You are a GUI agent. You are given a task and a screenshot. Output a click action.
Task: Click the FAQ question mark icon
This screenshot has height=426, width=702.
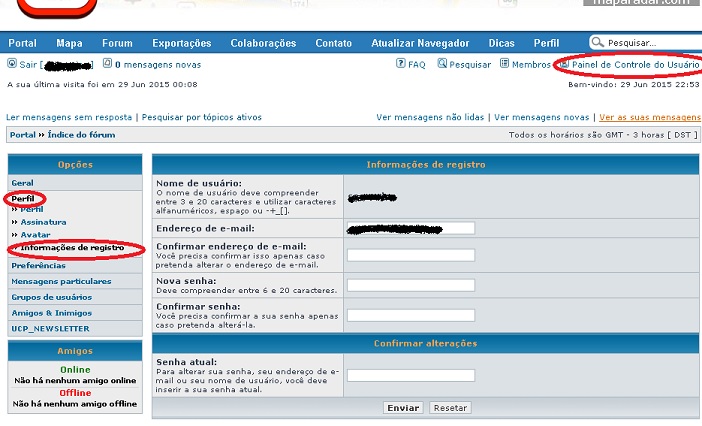point(401,63)
